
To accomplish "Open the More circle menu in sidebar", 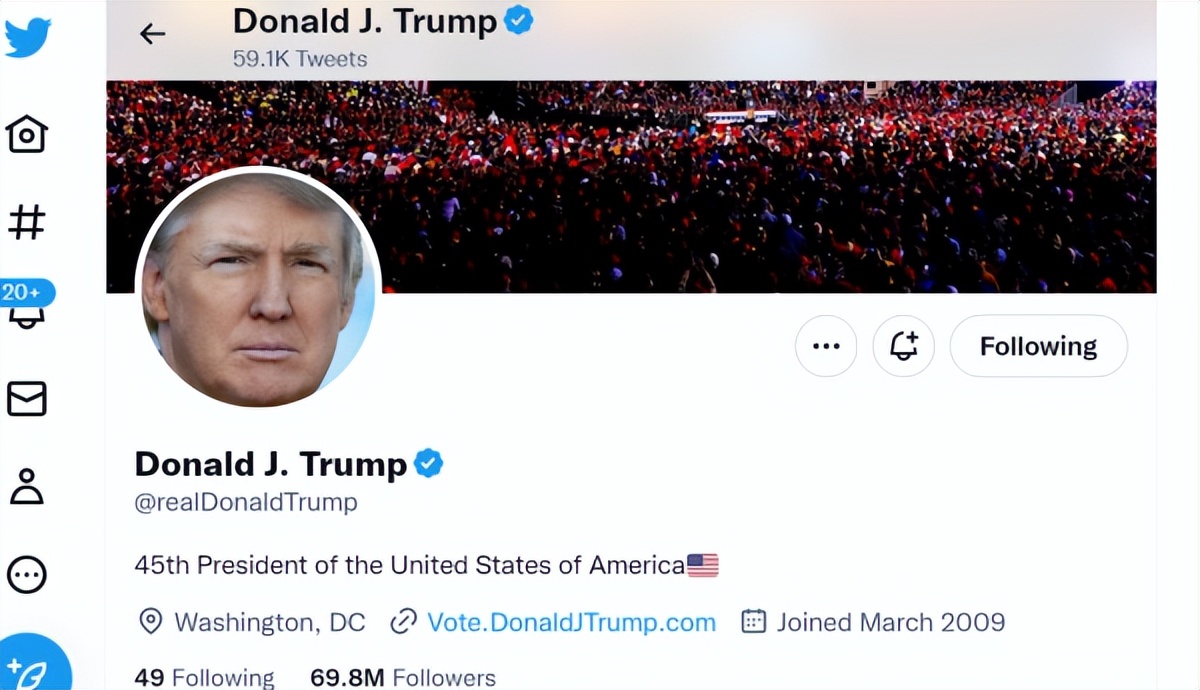I will (x=27, y=574).
